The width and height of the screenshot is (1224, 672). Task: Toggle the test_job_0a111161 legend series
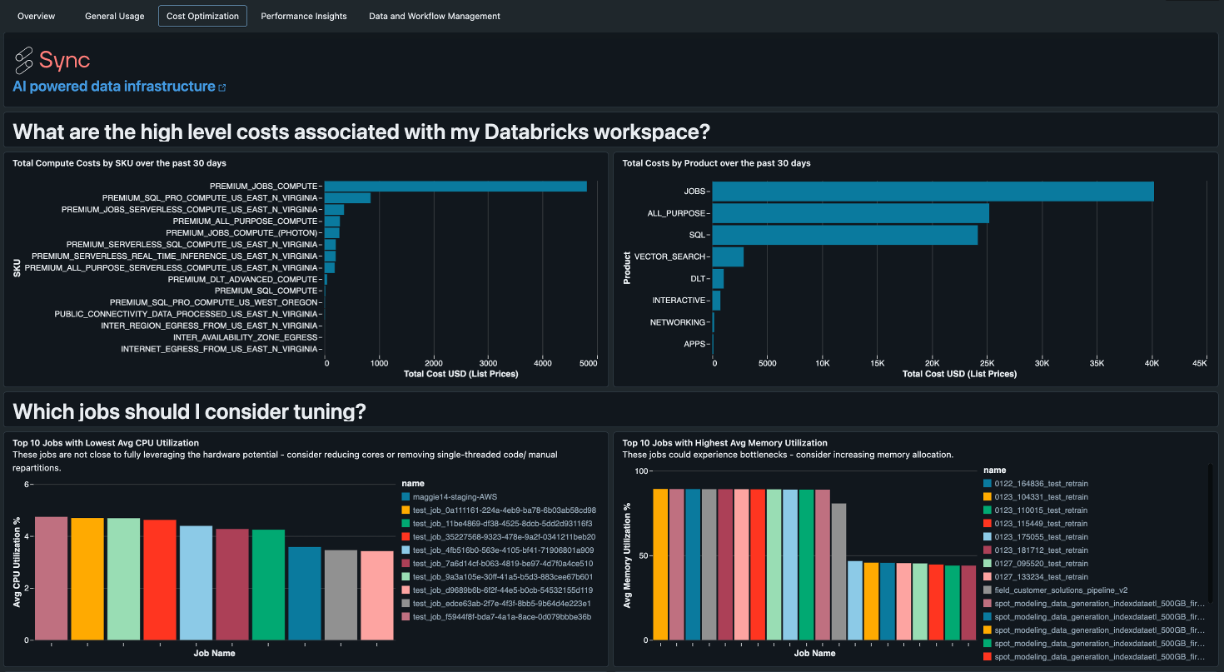click(x=497, y=510)
